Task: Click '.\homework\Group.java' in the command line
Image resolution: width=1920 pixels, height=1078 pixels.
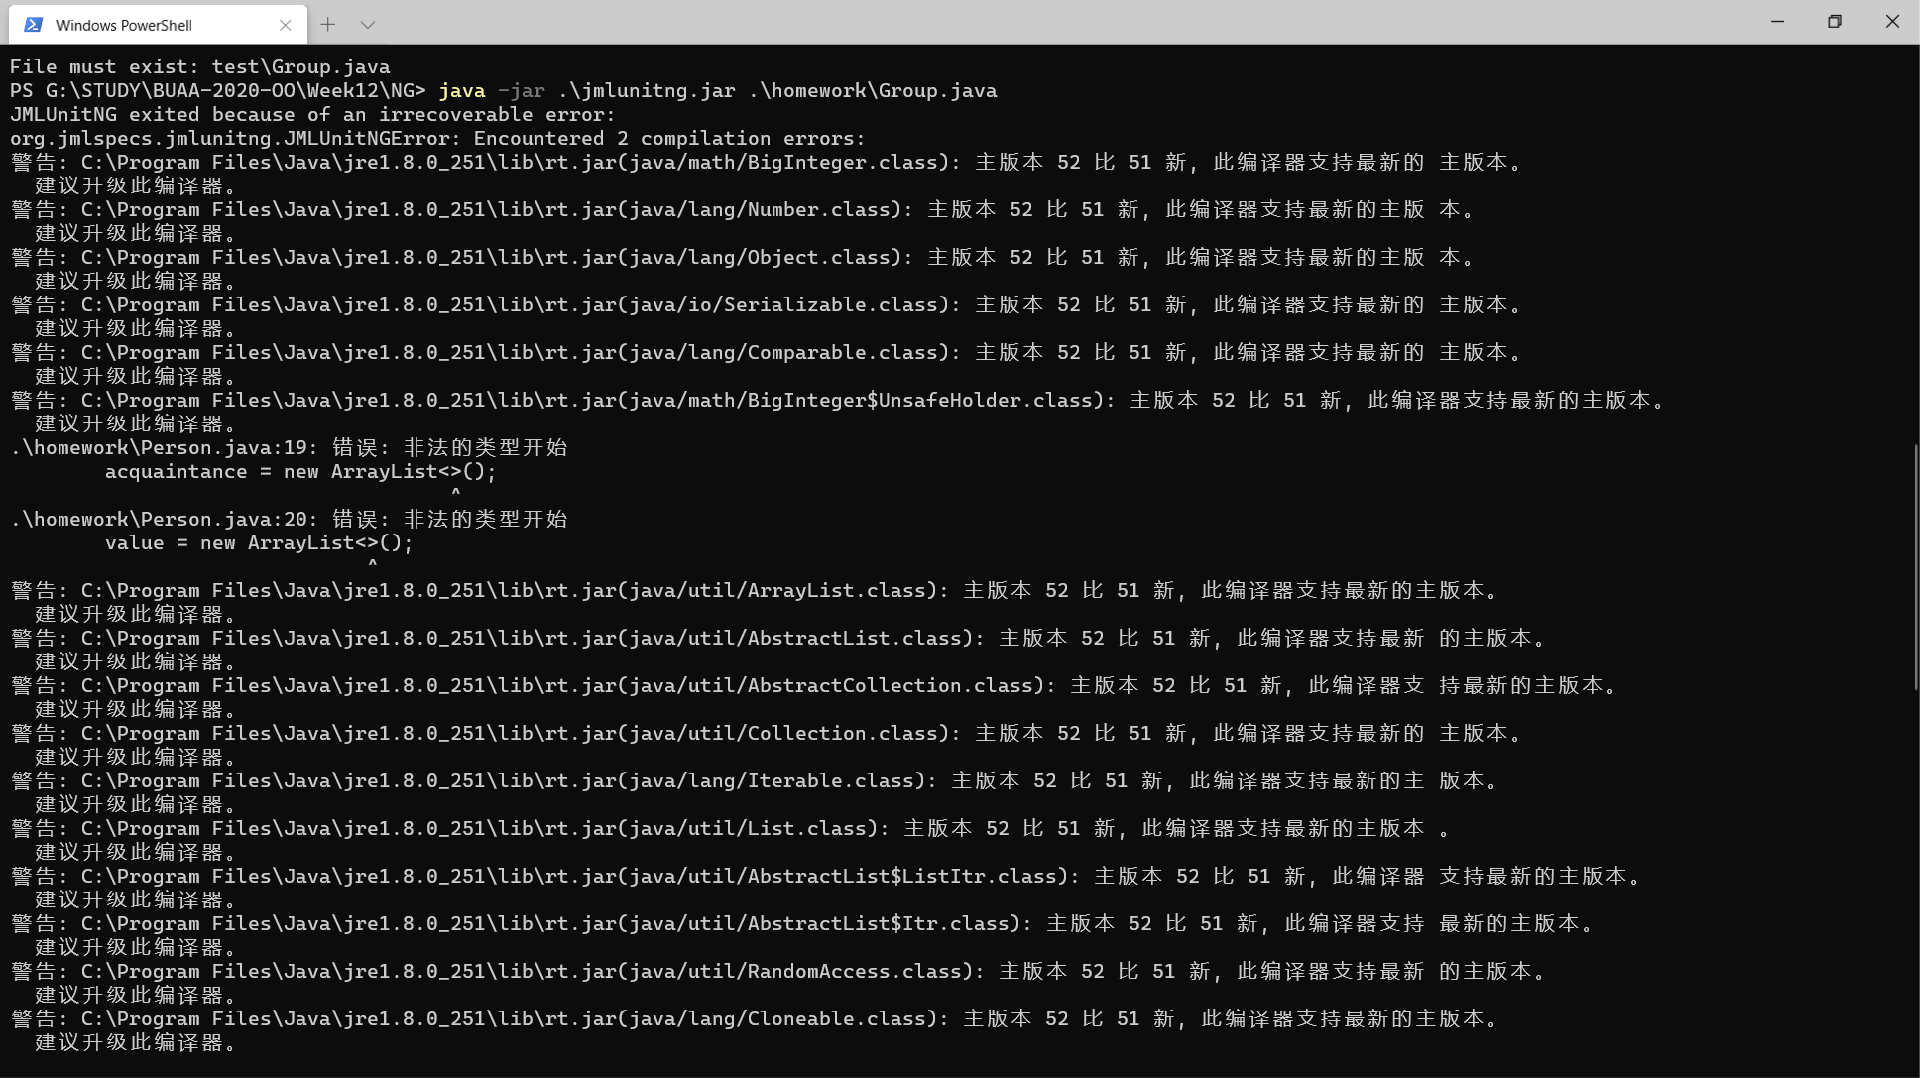Action: coord(873,91)
